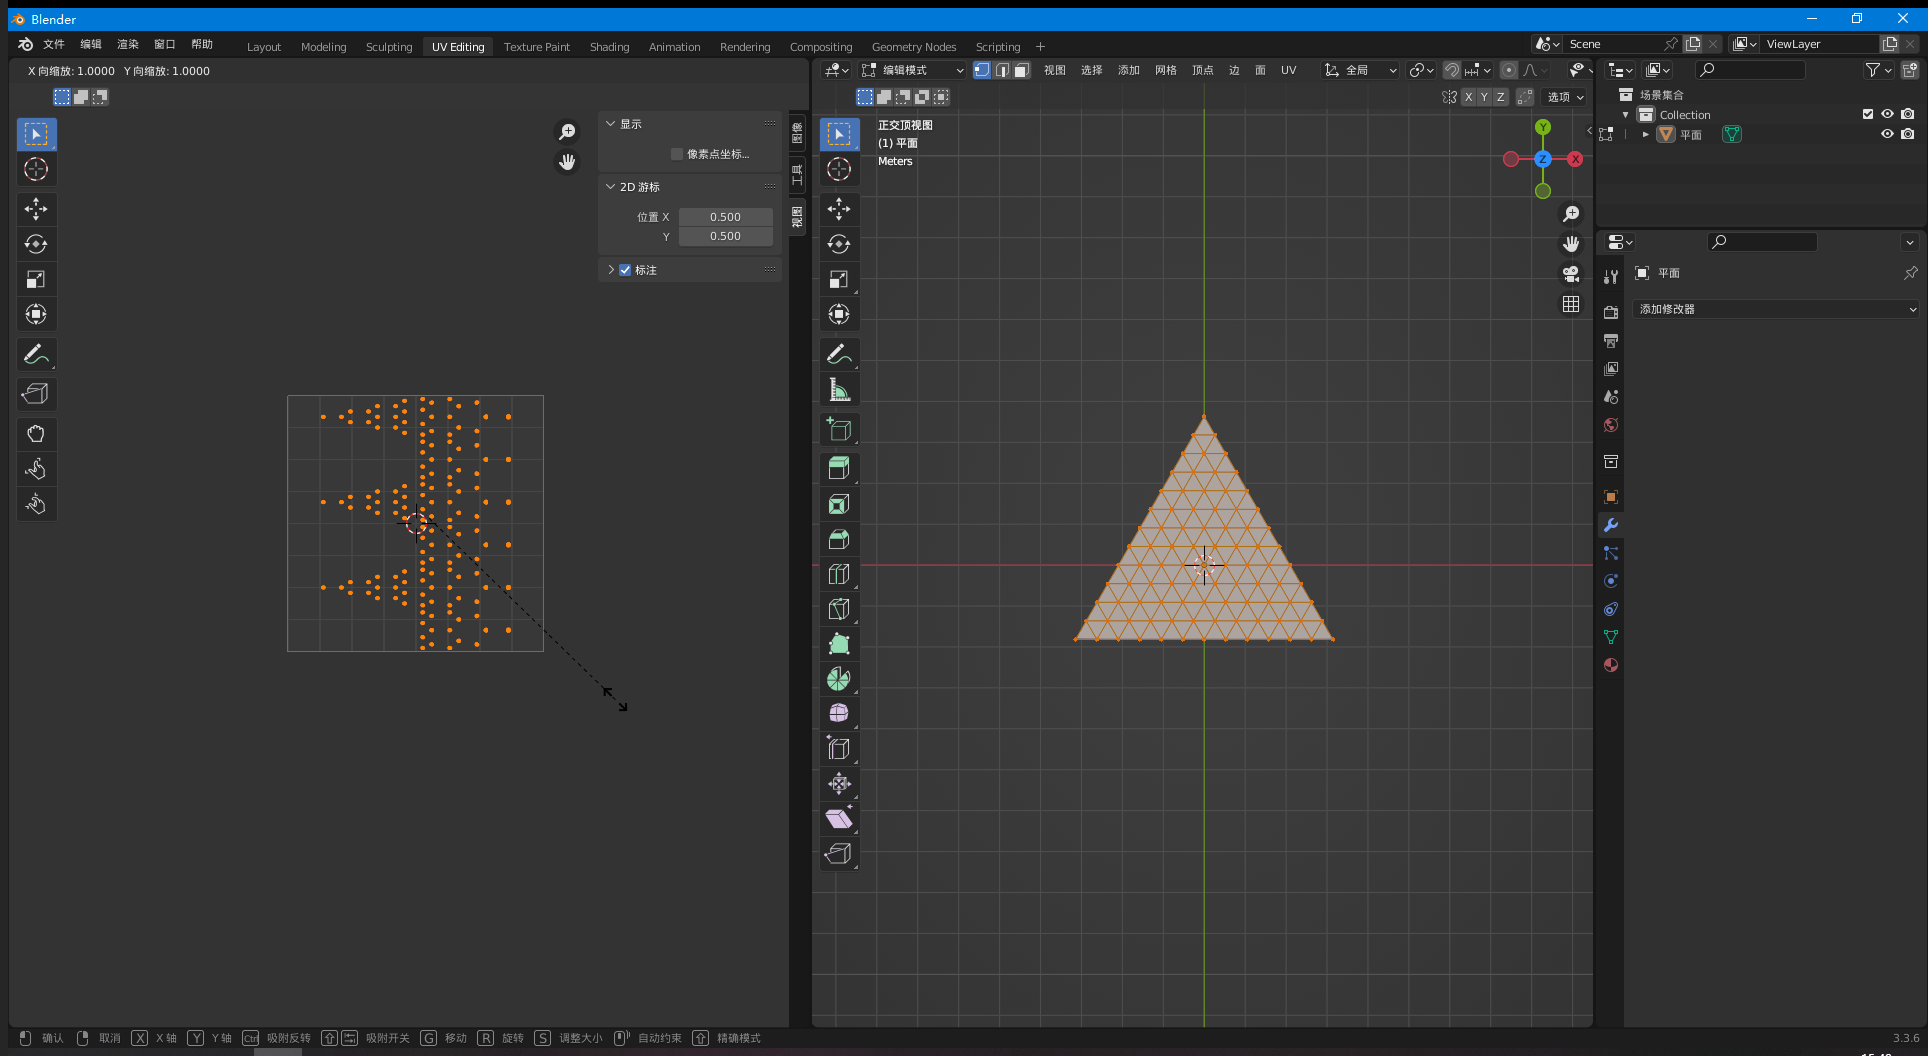1928x1056 pixels.
Task: Collapse the 2D 游标 cursor panel
Action: [611, 187]
